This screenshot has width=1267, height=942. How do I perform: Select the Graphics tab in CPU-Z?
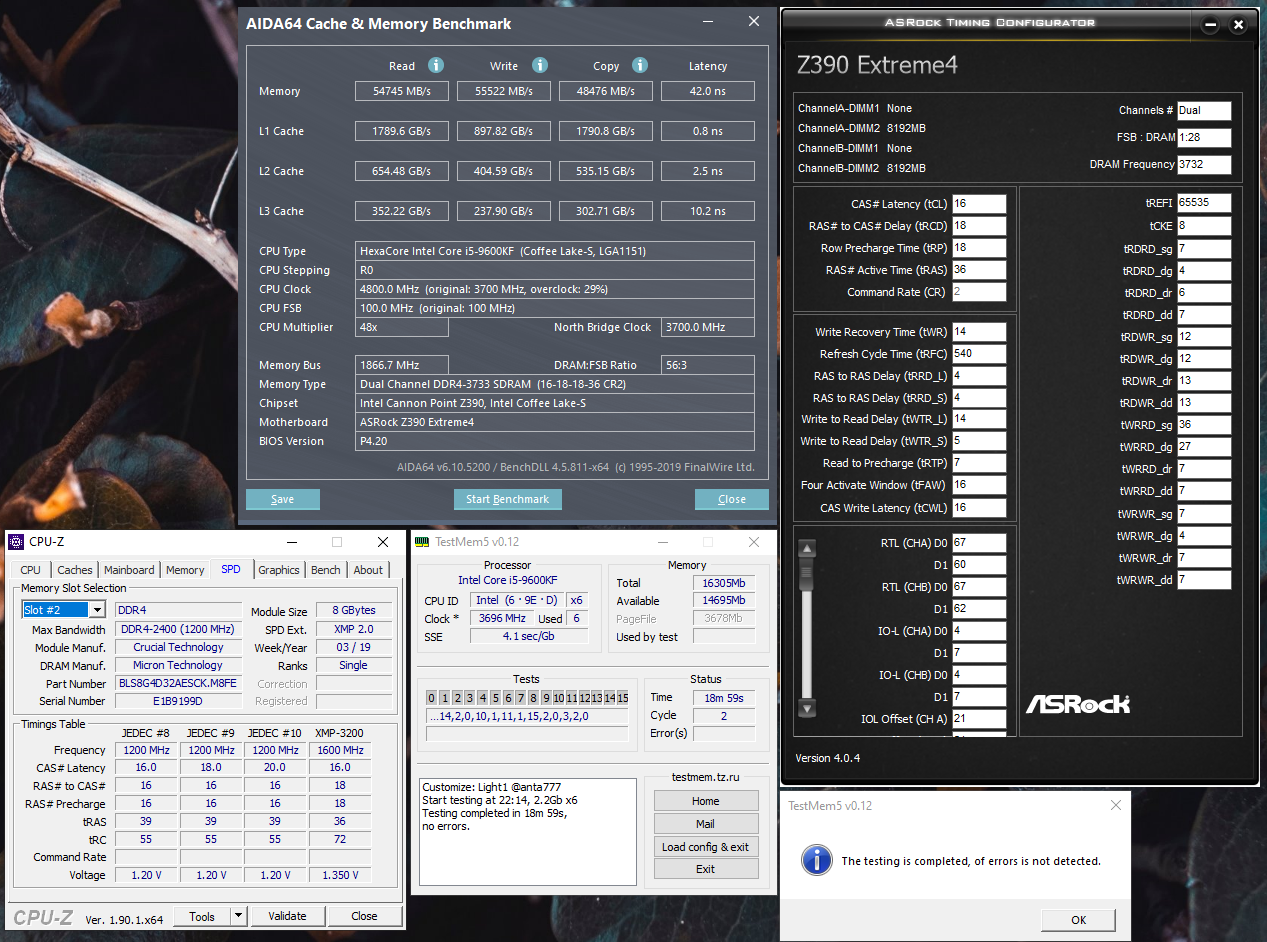pyautogui.click(x=279, y=570)
